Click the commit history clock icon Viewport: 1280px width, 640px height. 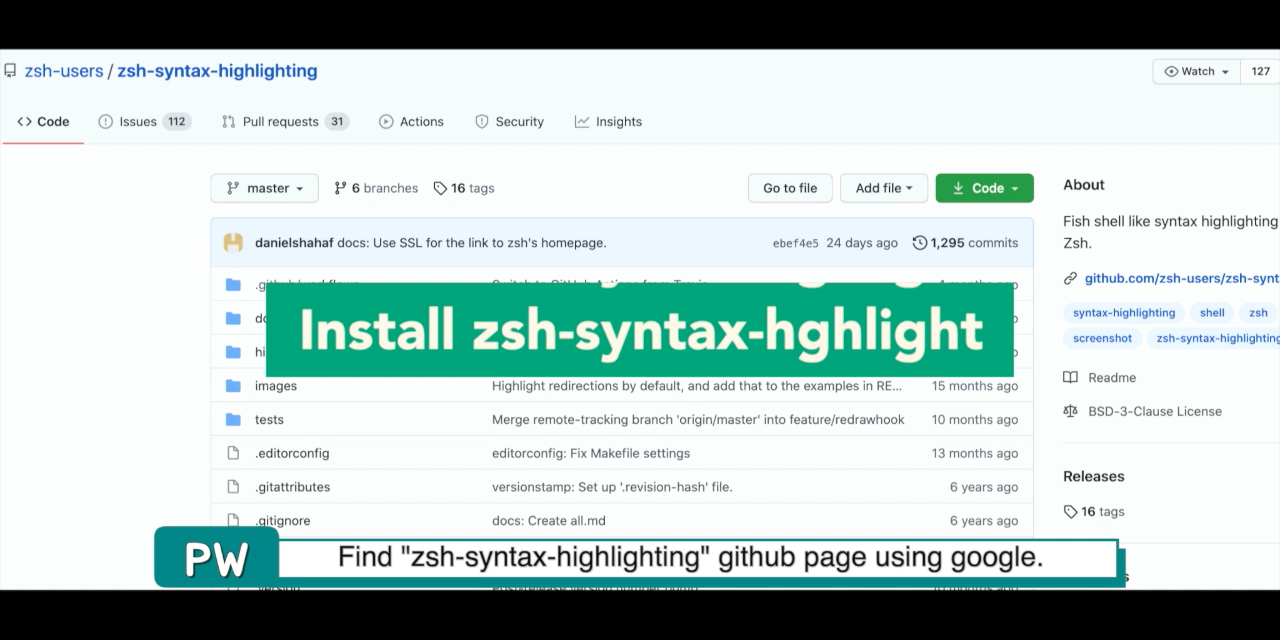(920, 243)
